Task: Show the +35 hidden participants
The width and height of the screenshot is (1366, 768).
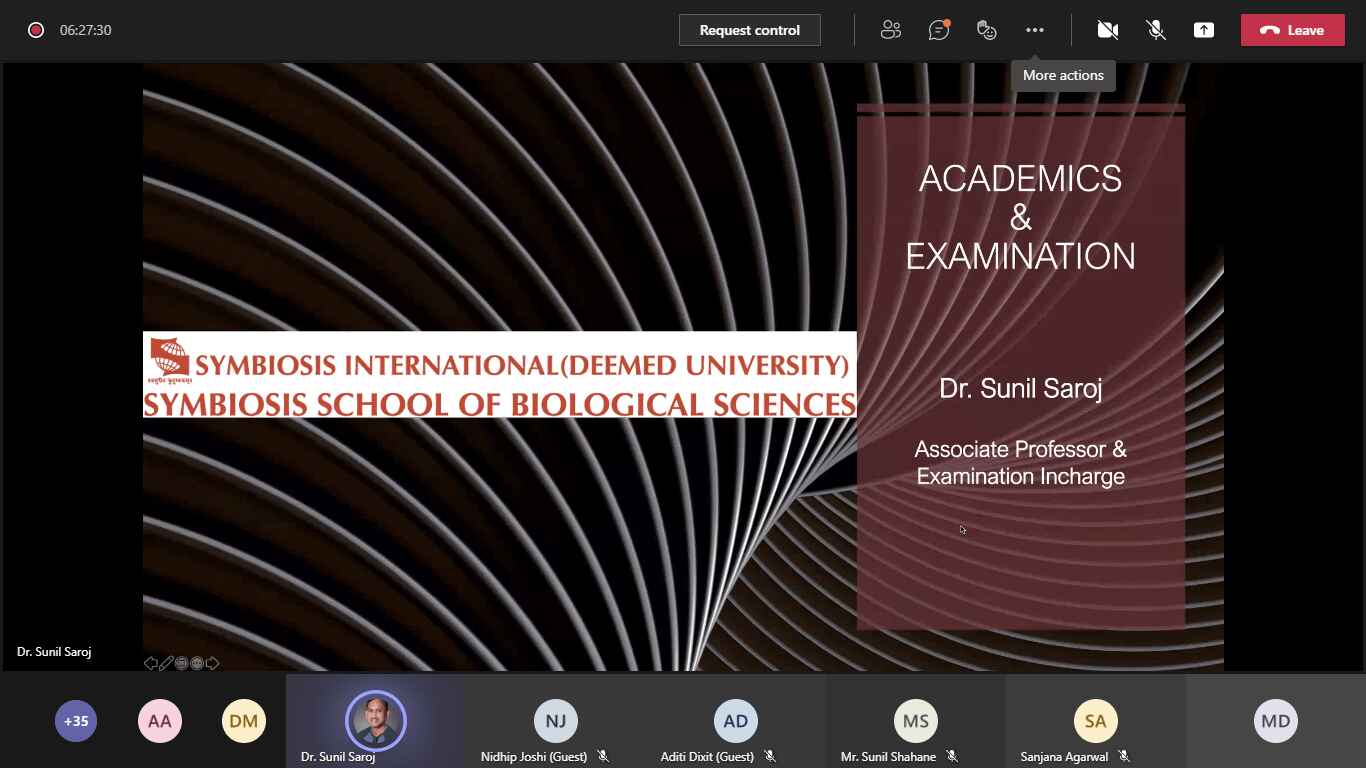Action: 76,721
